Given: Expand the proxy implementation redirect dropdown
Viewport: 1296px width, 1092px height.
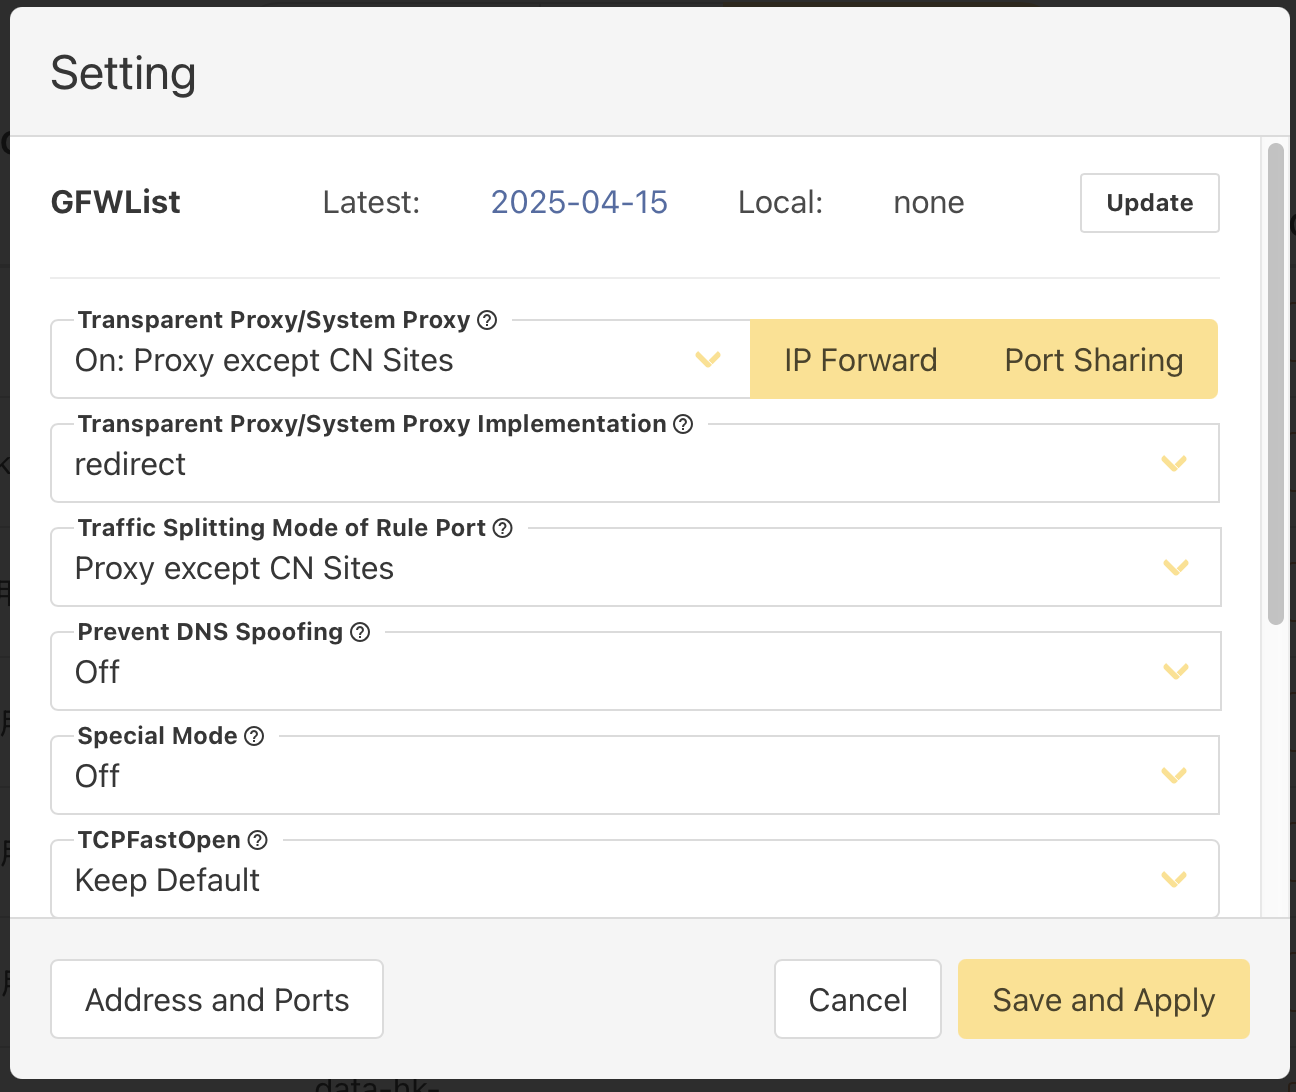Looking at the screenshot, I should click(634, 465).
